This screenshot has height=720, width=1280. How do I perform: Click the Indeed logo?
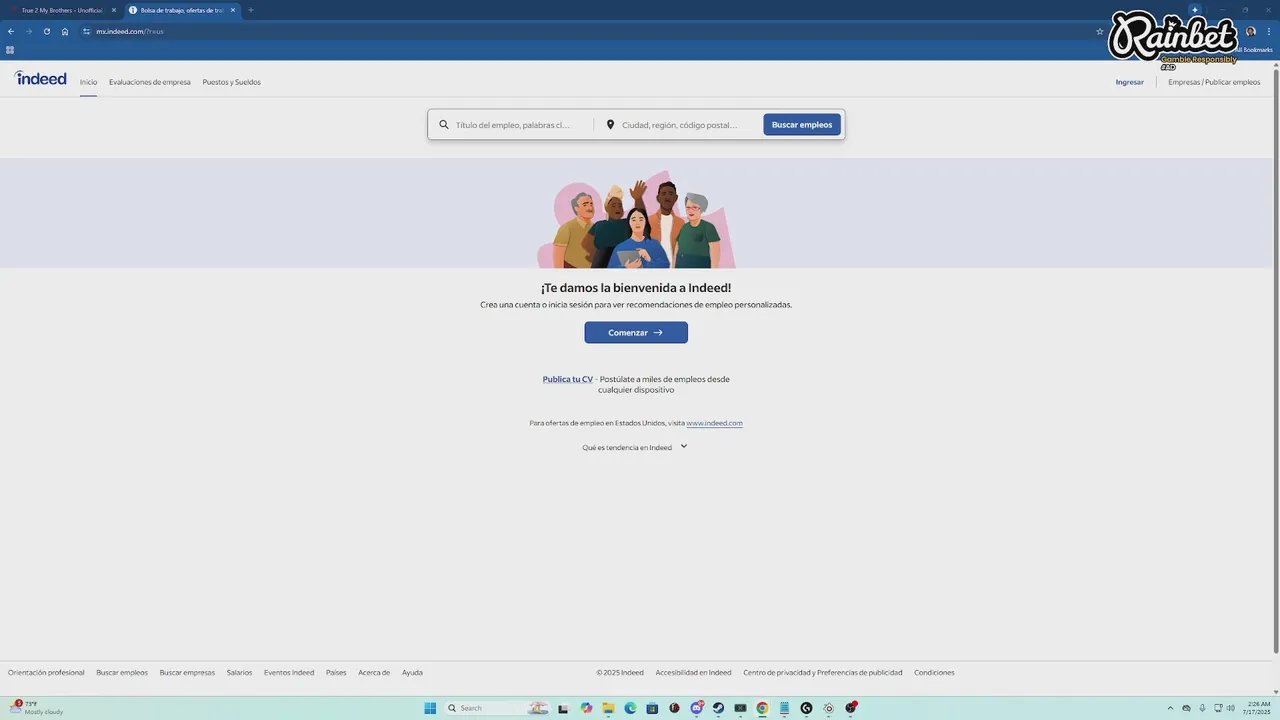tap(41, 78)
